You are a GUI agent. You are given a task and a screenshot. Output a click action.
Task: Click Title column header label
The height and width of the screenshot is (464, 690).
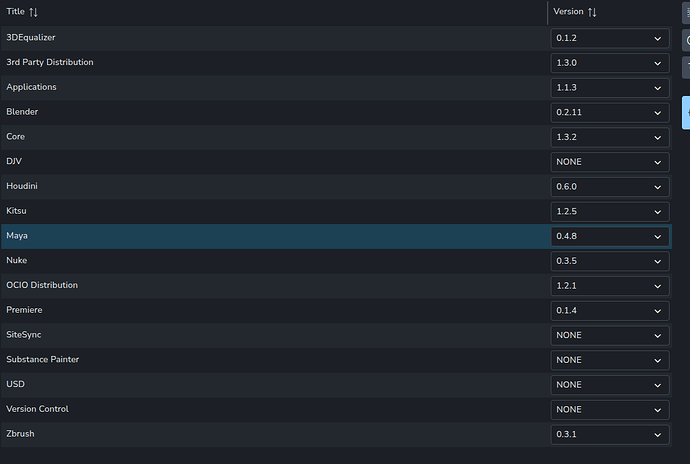15,11
